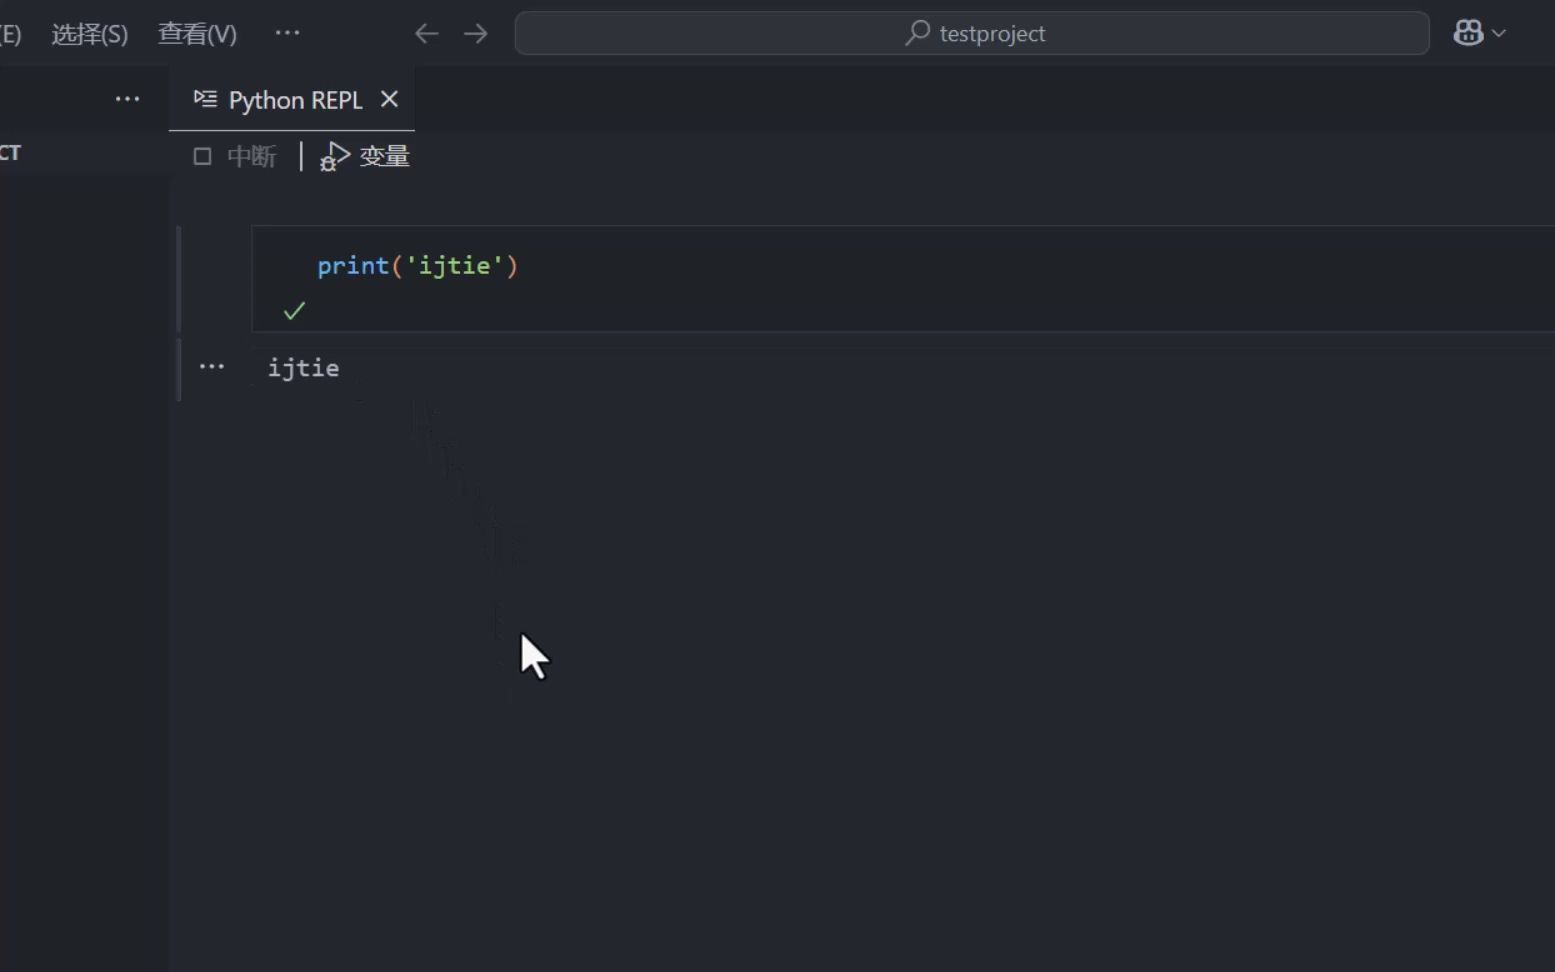Click the notebook icon on Python REPL tab
The height and width of the screenshot is (972, 1555).
pyautogui.click(x=205, y=99)
